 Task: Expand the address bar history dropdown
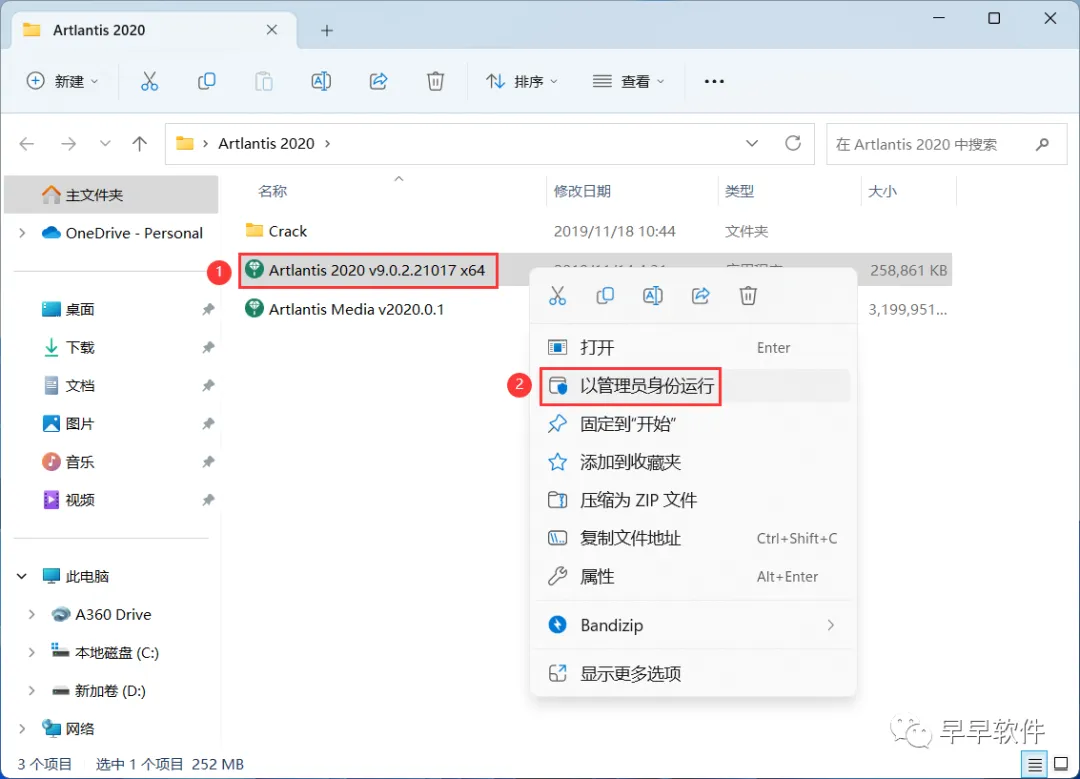pyautogui.click(x=752, y=143)
